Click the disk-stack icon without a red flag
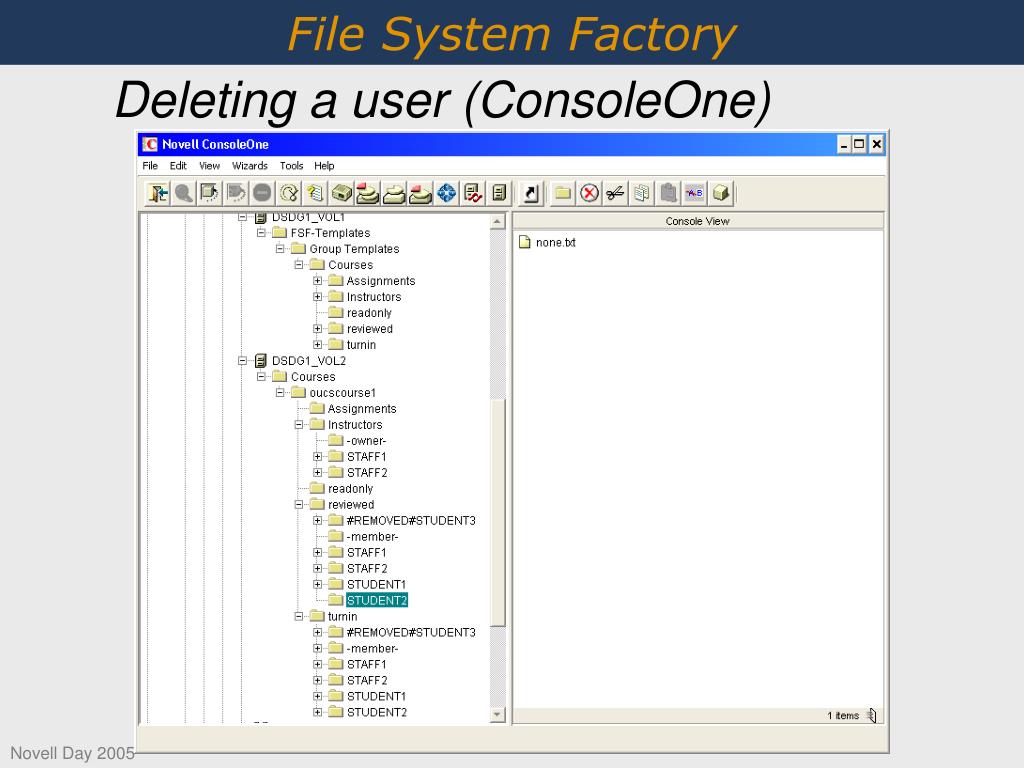 (x=394, y=193)
